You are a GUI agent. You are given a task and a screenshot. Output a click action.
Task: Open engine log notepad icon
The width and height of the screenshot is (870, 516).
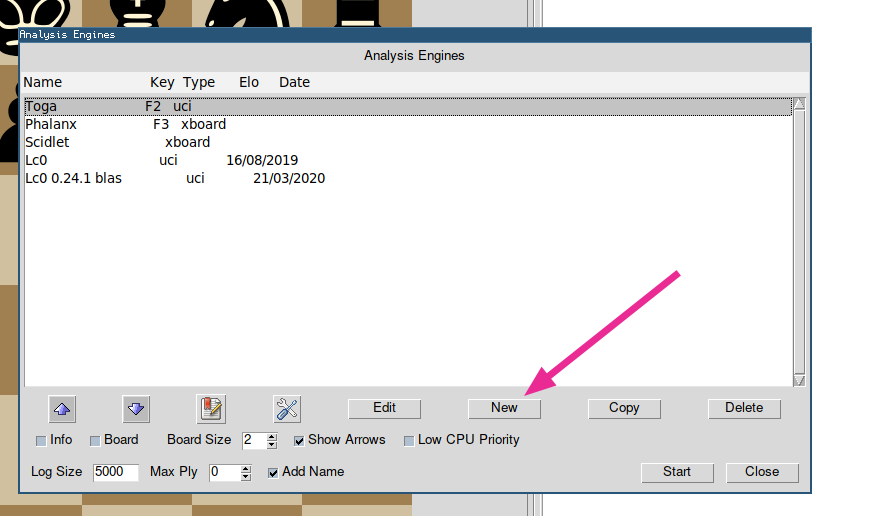click(211, 408)
